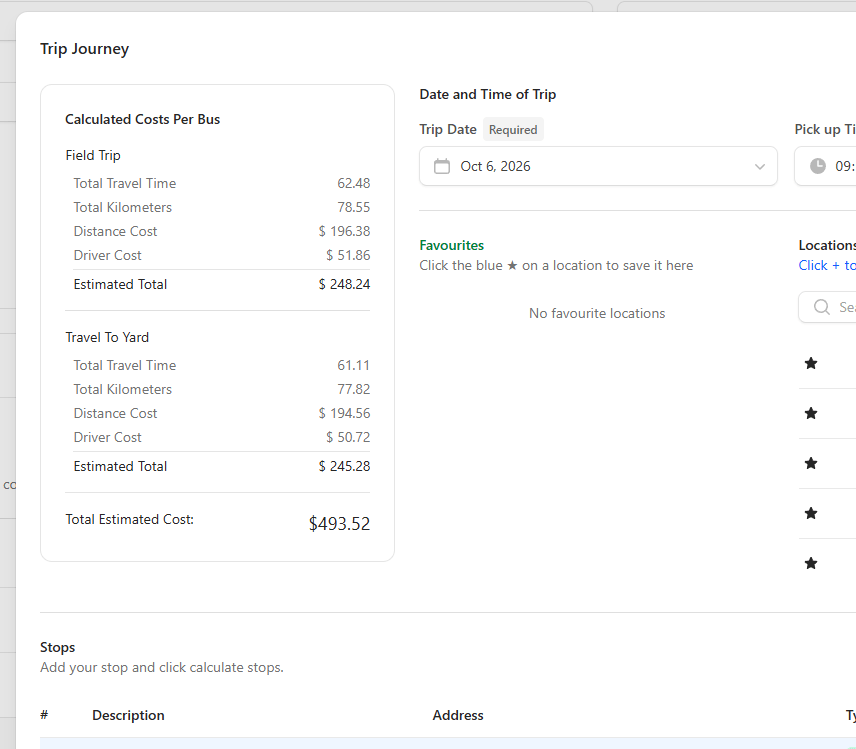Click the No favourite locations message
Image resolution: width=856 pixels, height=749 pixels.
coord(597,313)
